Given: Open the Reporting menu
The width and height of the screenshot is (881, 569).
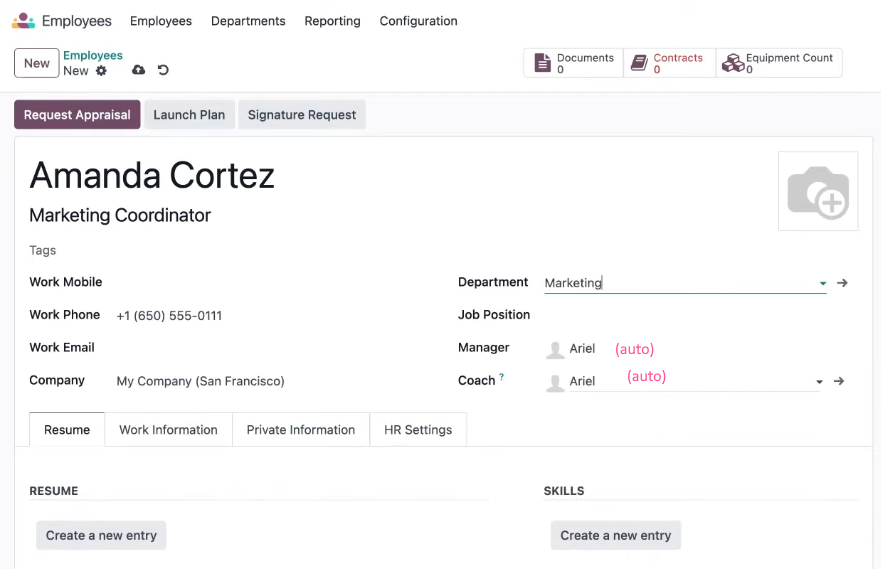Looking at the screenshot, I should pyautogui.click(x=333, y=21).
